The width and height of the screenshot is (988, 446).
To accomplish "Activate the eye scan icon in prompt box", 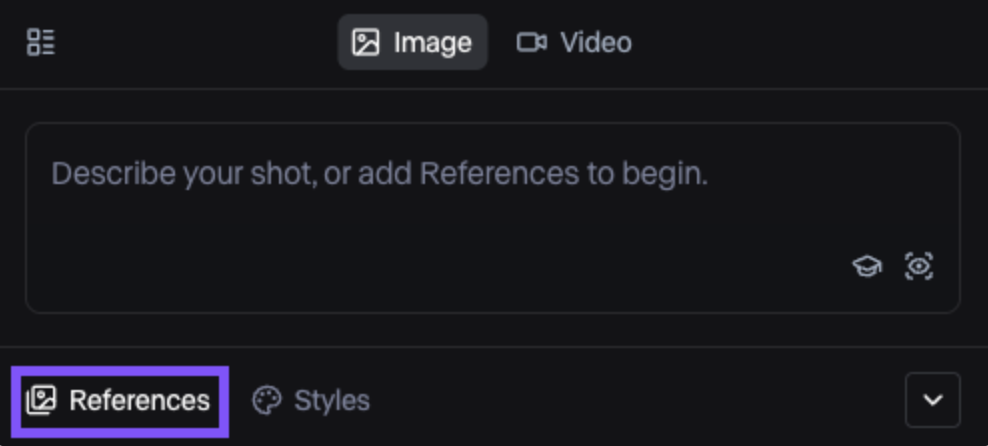I will [919, 266].
